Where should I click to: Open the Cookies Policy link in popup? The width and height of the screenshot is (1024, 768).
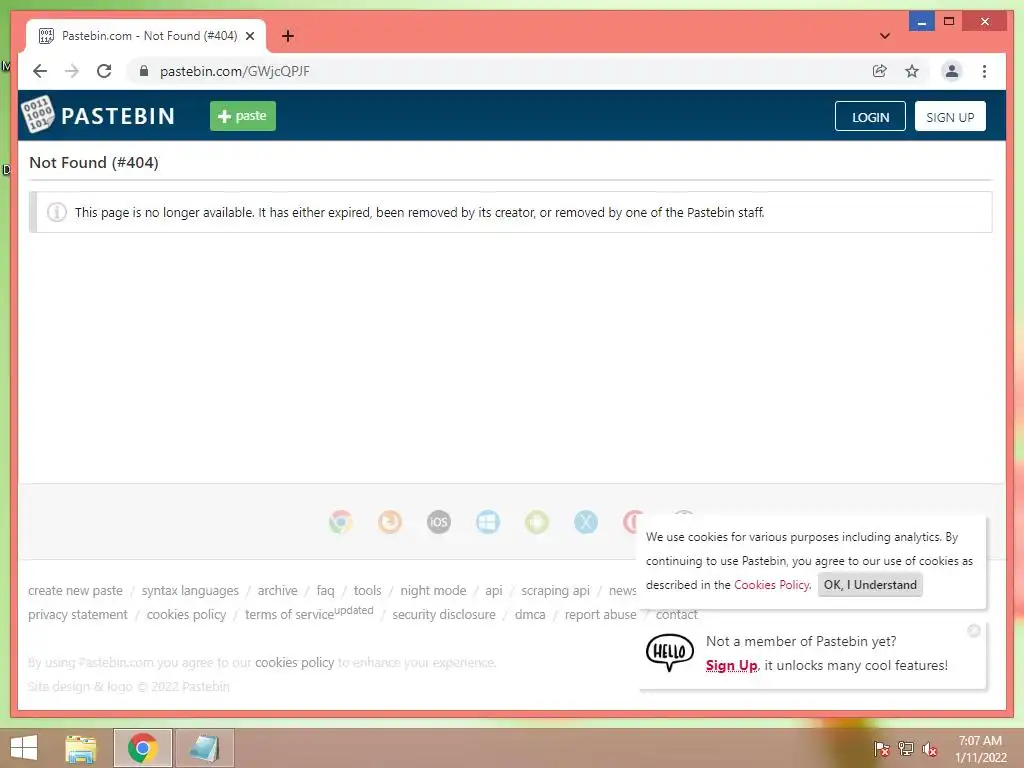pos(771,584)
